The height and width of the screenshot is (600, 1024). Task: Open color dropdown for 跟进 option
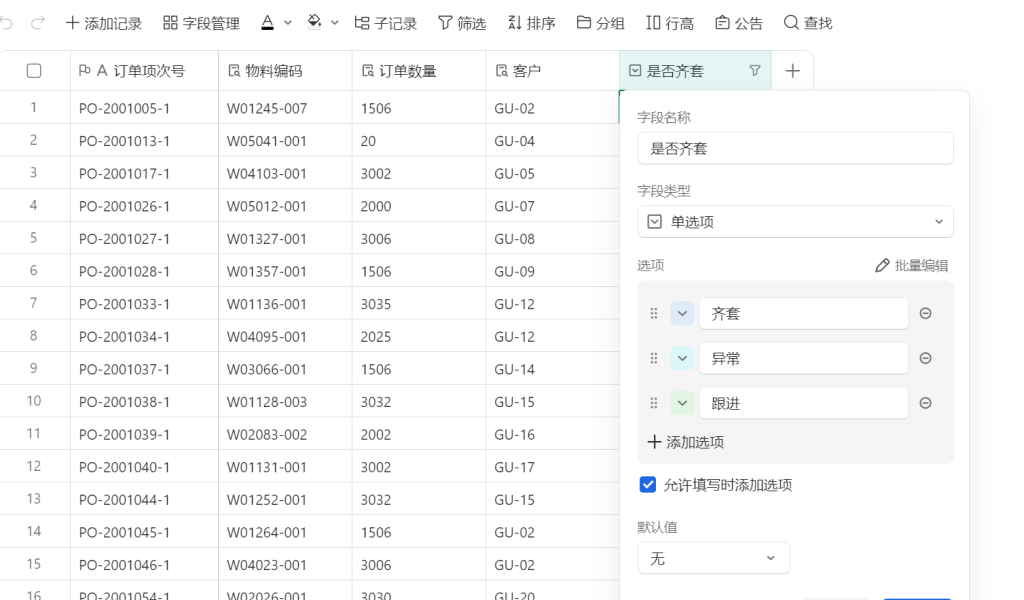pyautogui.click(x=682, y=403)
